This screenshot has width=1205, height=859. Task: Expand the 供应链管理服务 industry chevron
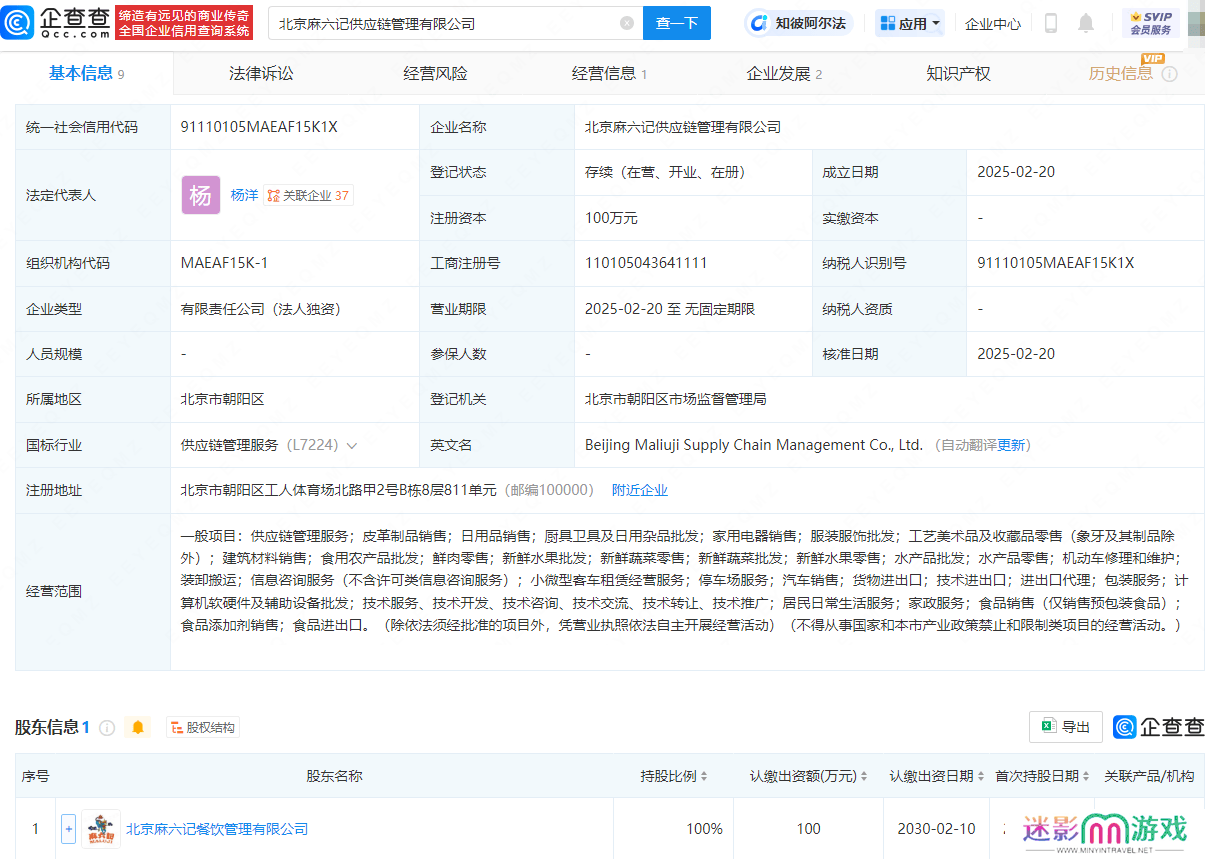pyautogui.click(x=352, y=446)
